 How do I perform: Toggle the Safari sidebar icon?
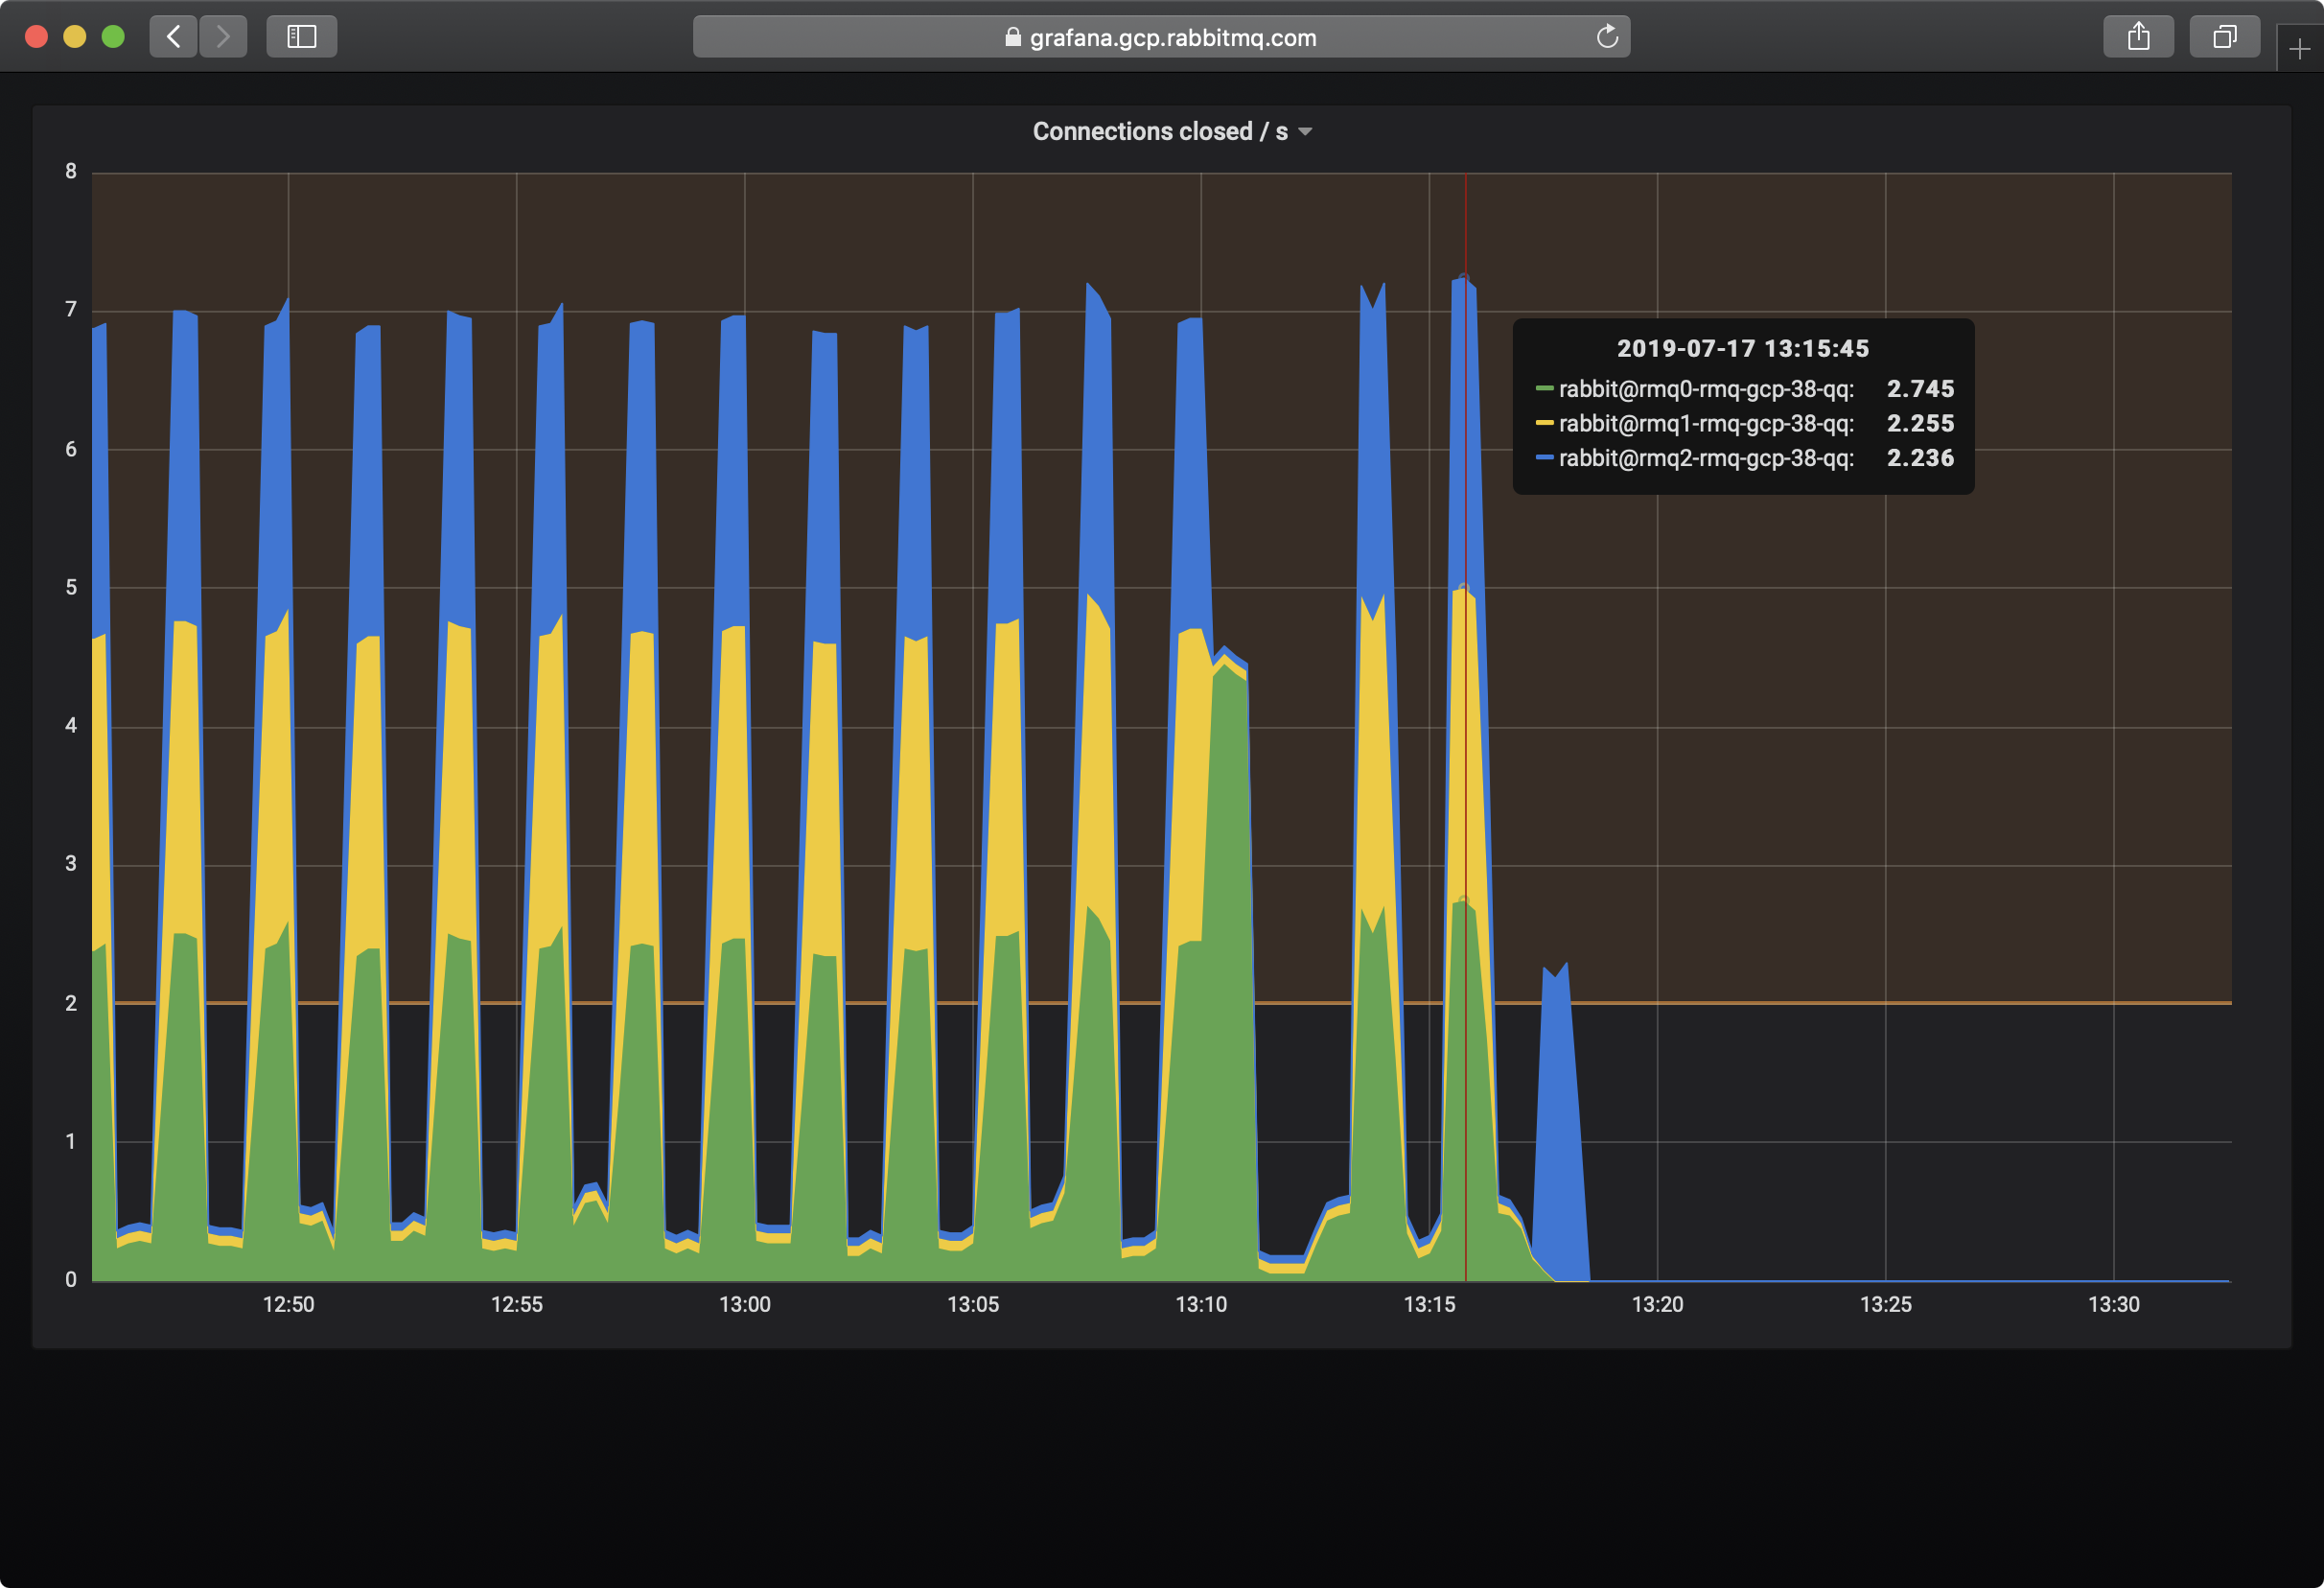point(301,37)
